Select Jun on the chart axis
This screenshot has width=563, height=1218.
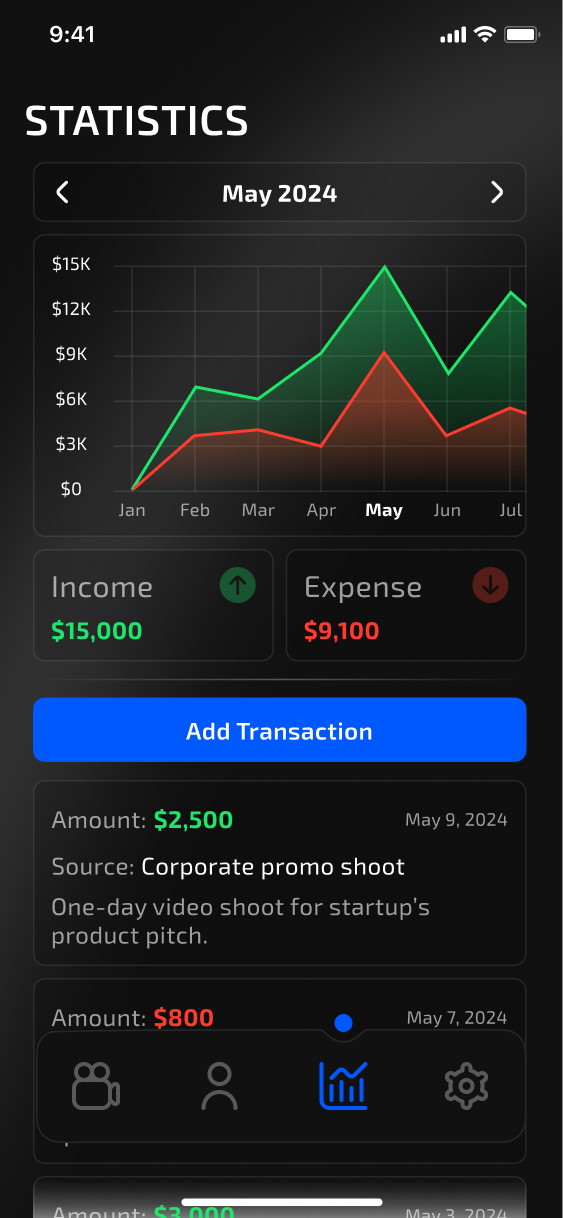click(447, 510)
